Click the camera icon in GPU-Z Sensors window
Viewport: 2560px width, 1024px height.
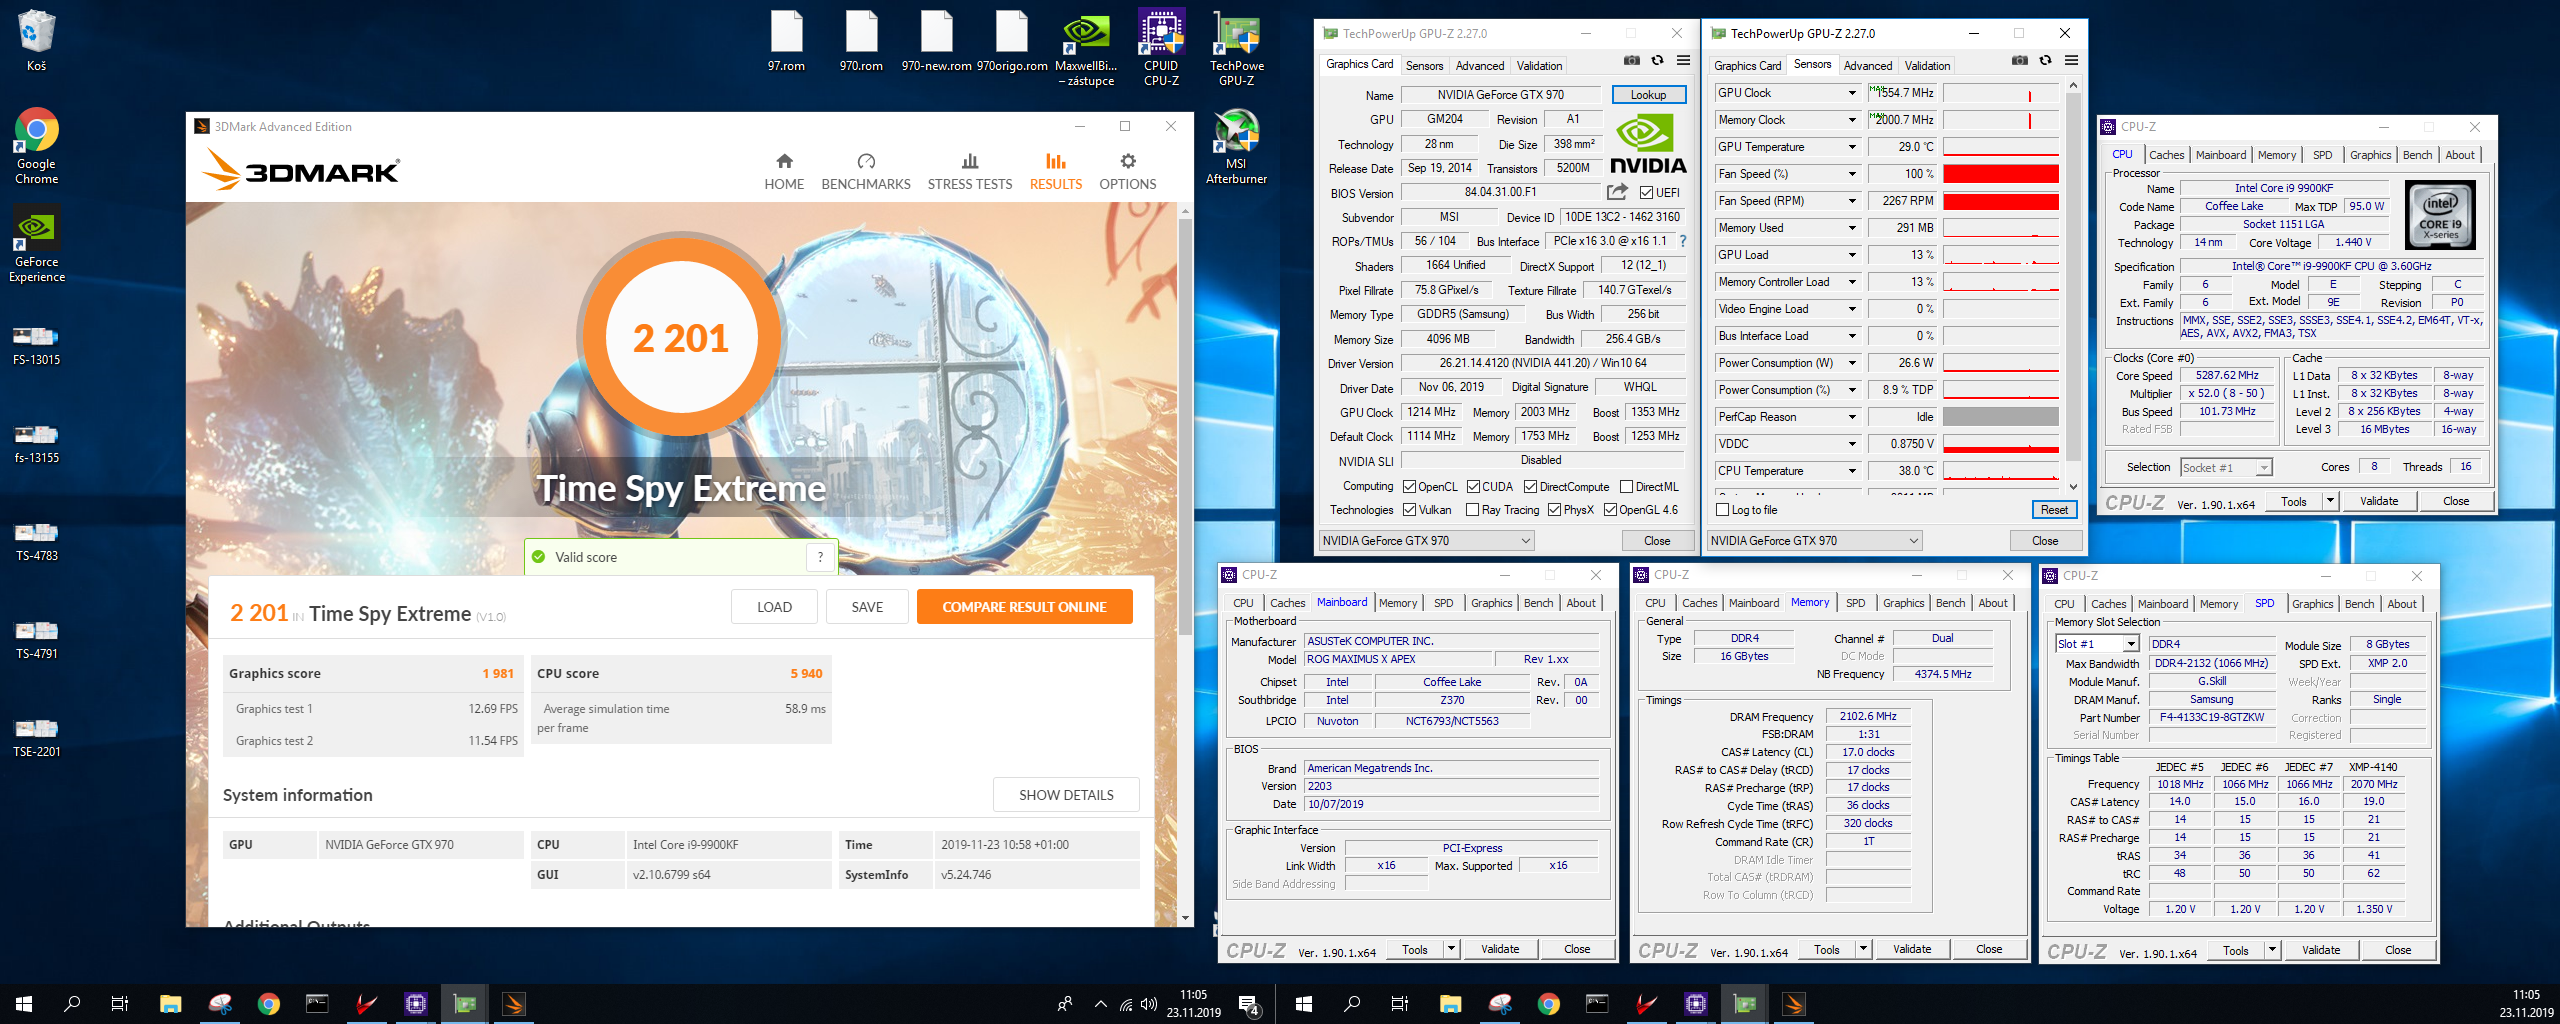tap(2020, 61)
